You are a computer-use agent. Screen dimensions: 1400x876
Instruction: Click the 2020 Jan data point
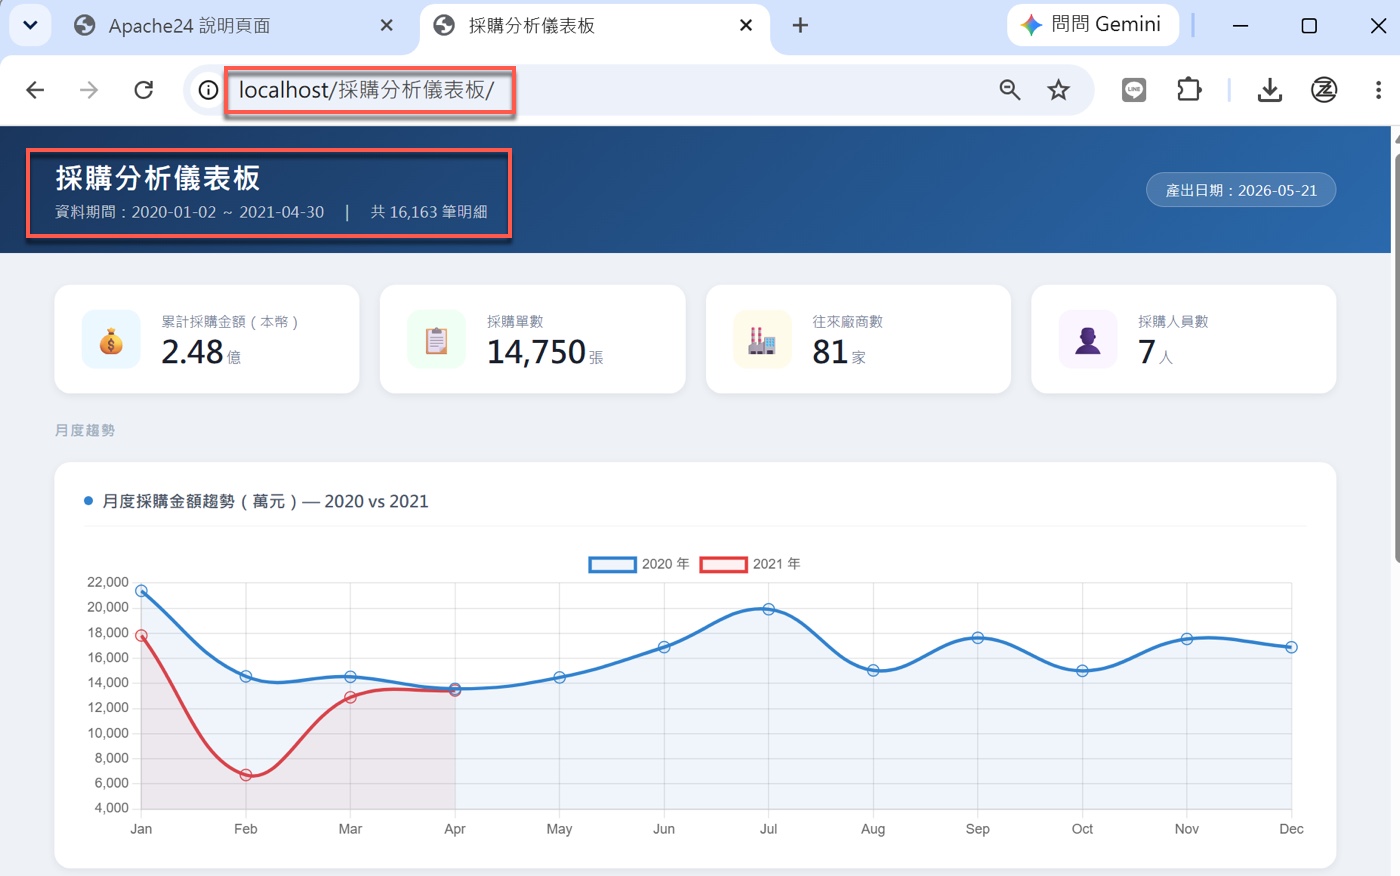coord(141,591)
